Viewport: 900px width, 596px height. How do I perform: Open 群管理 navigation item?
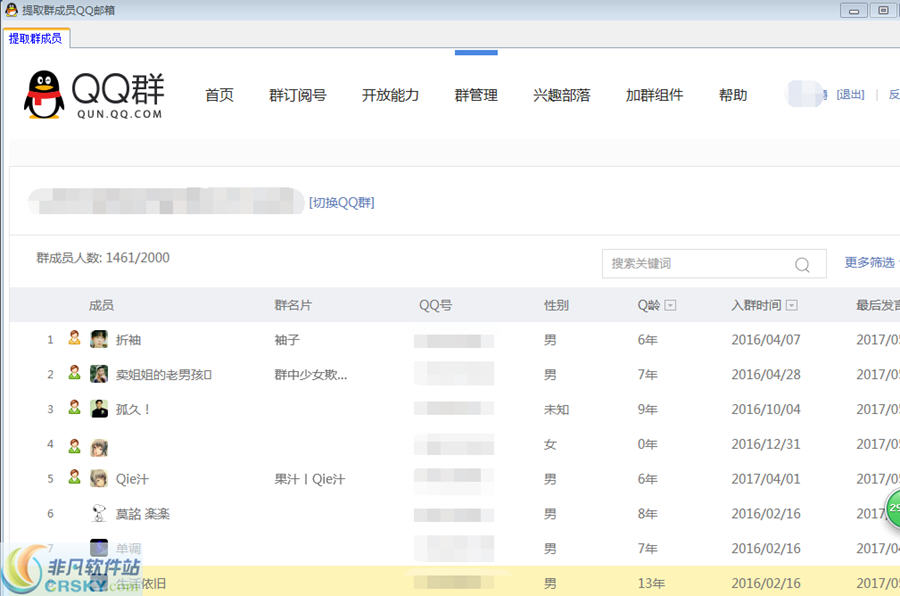click(x=476, y=95)
